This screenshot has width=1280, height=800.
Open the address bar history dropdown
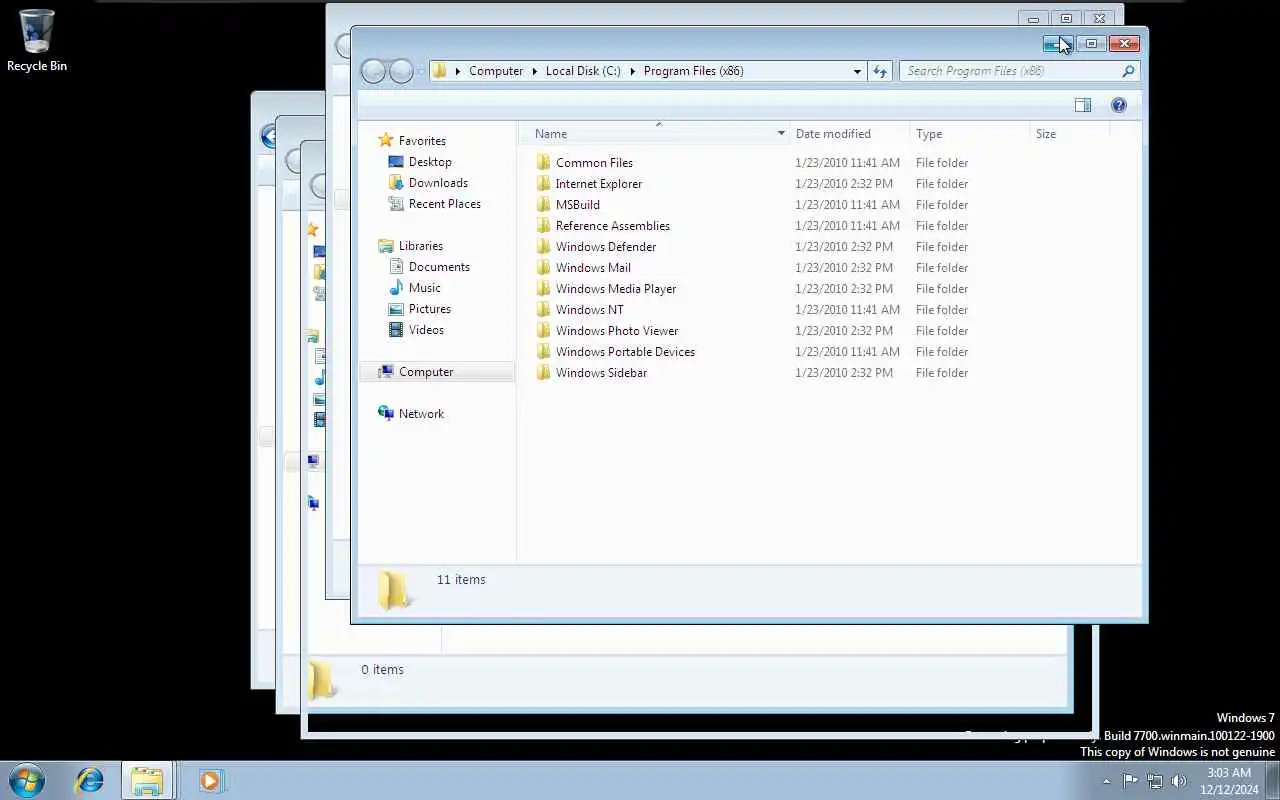click(x=857, y=71)
